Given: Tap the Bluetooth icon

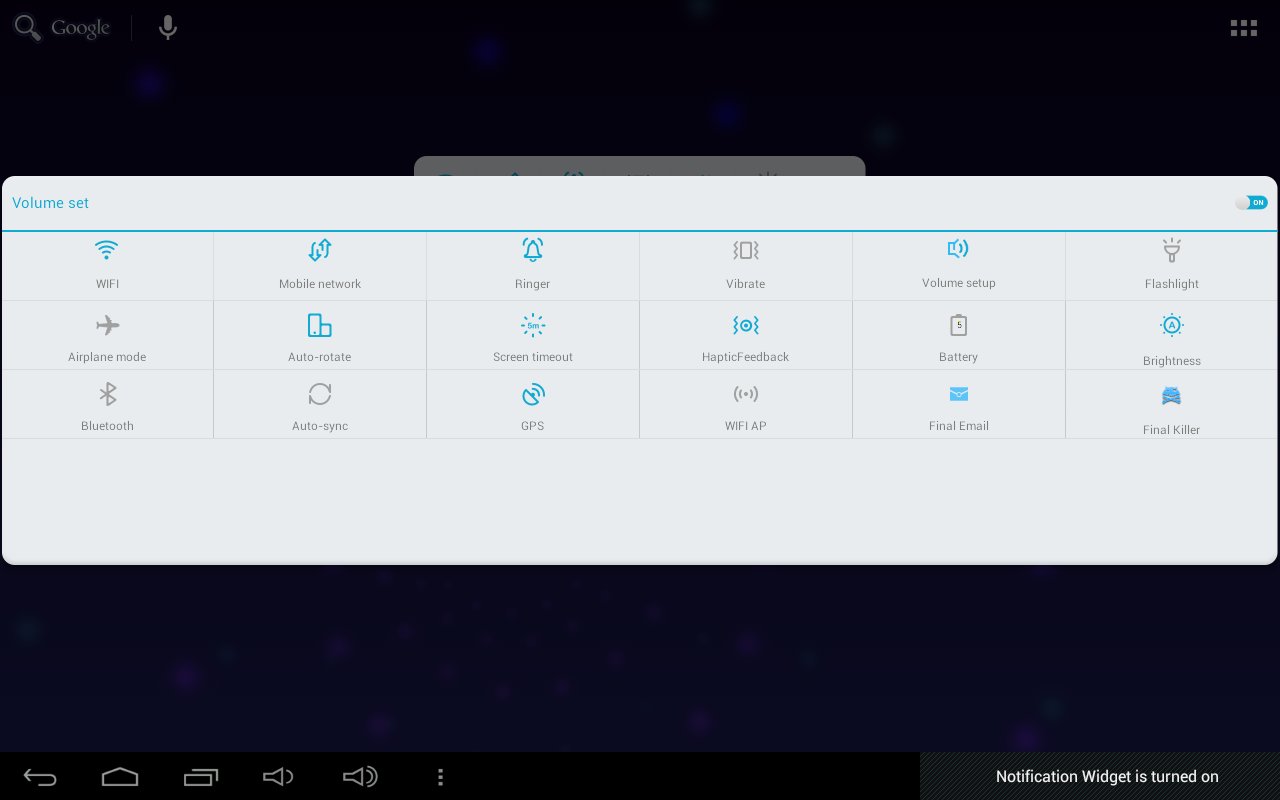Looking at the screenshot, I should tap(107, 394).
